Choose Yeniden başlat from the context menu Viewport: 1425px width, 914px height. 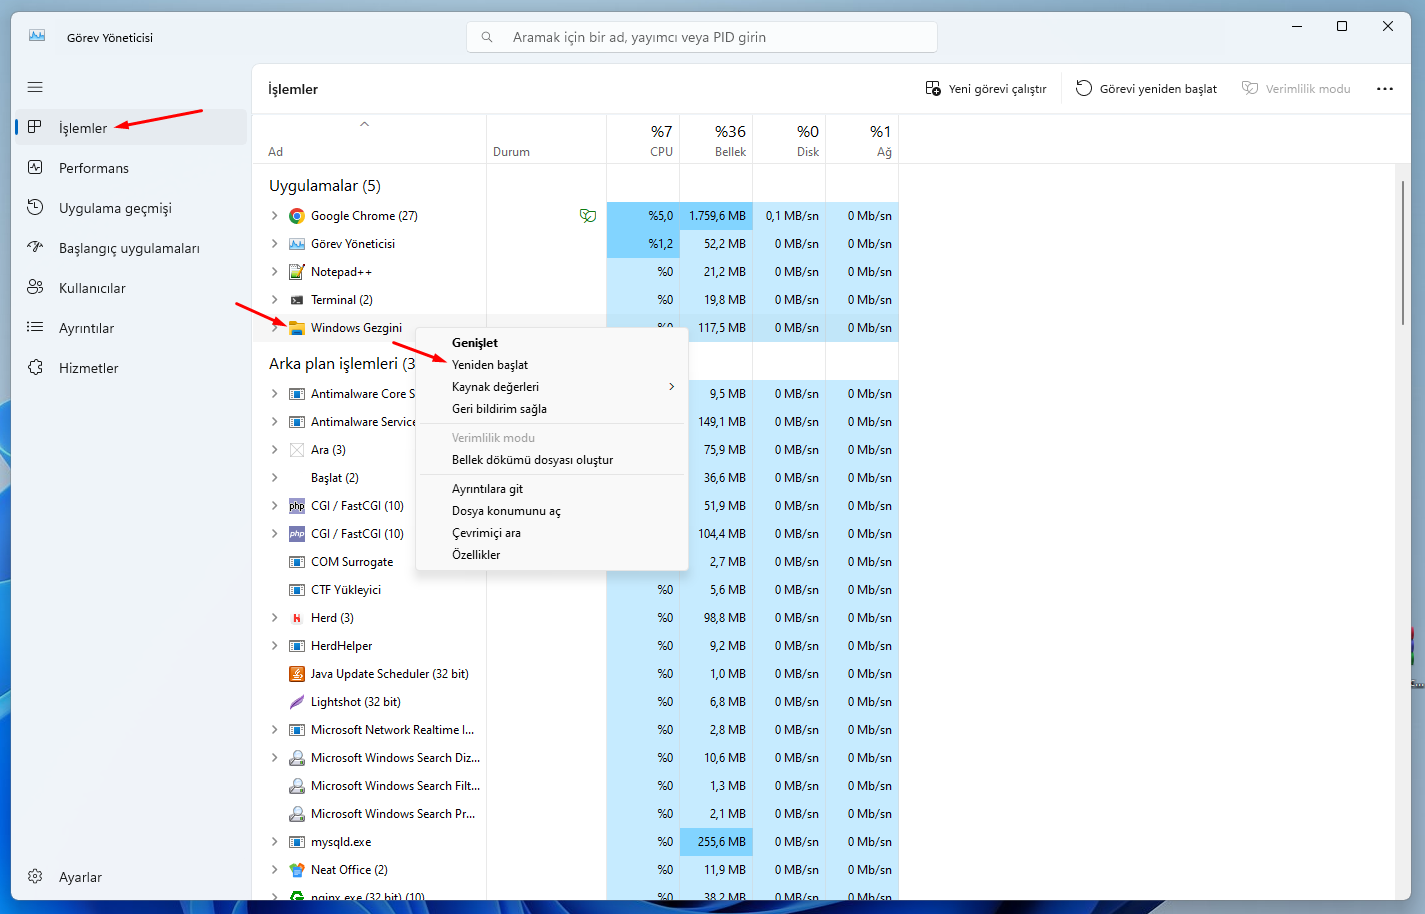click(490, 364)
